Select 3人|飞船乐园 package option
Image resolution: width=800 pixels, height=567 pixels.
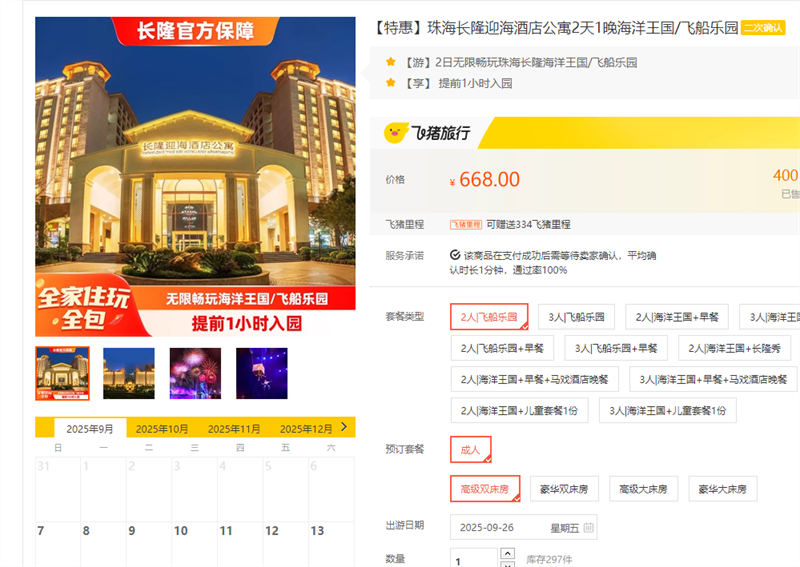[576, 317]
